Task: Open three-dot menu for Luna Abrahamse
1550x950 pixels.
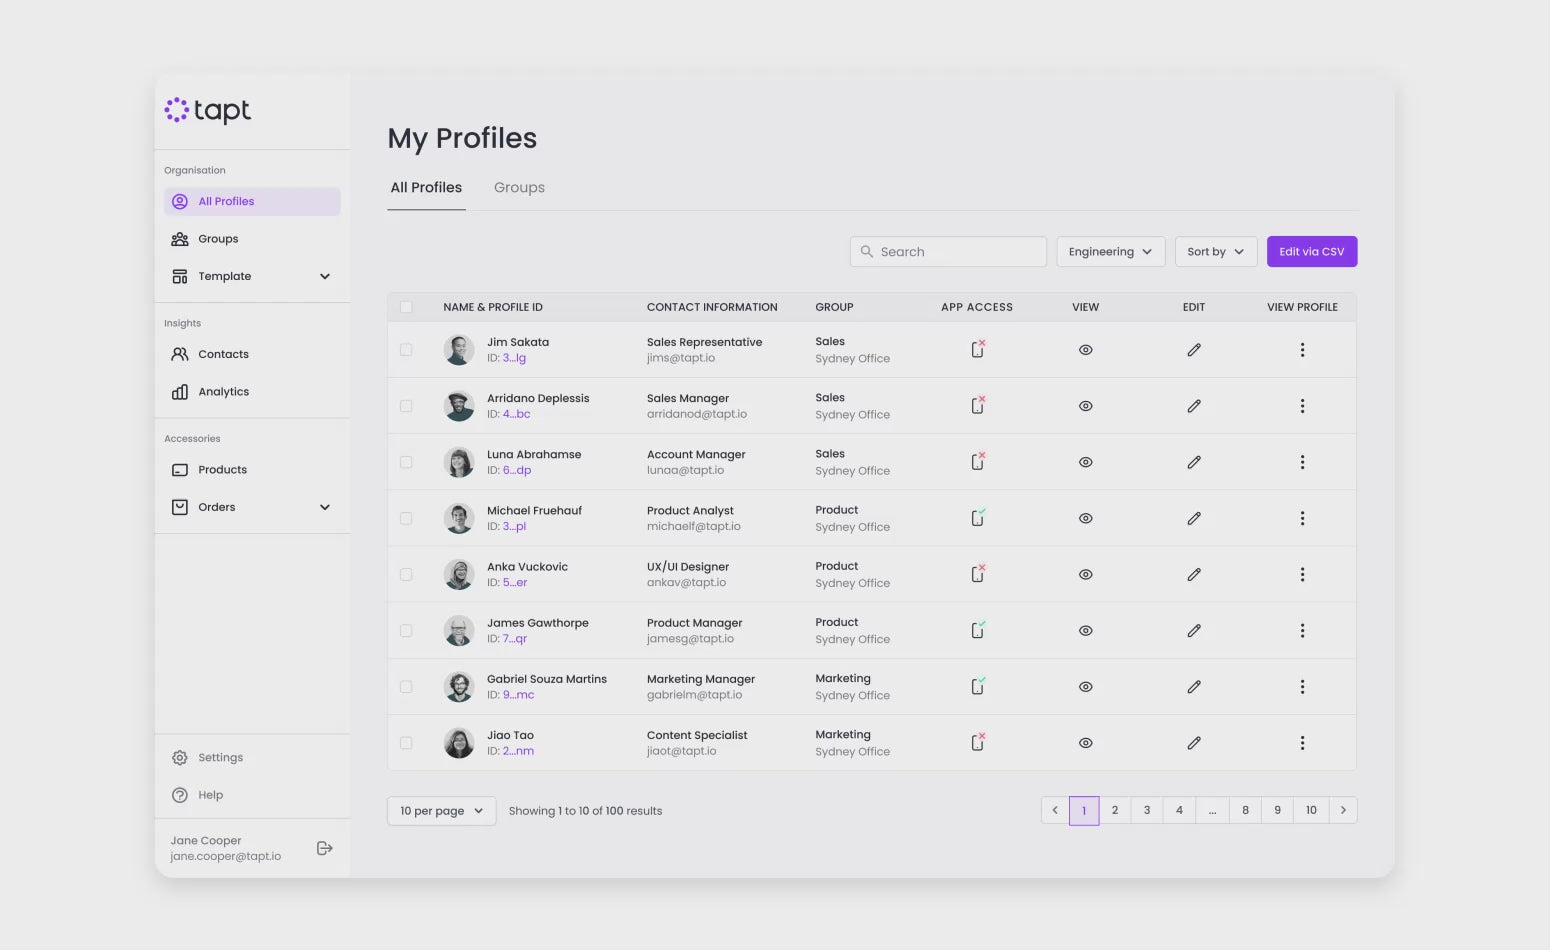Action: coord(1301,462)
